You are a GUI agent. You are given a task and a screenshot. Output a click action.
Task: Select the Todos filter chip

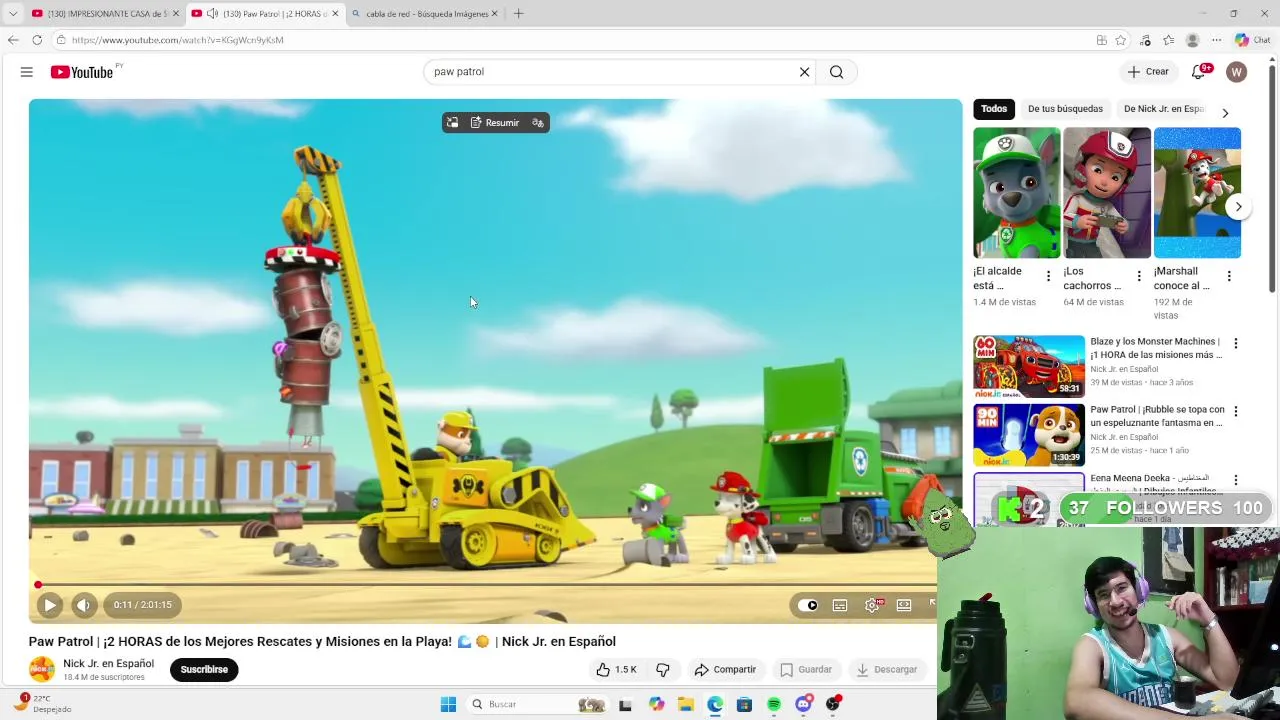tap(994, 109)
